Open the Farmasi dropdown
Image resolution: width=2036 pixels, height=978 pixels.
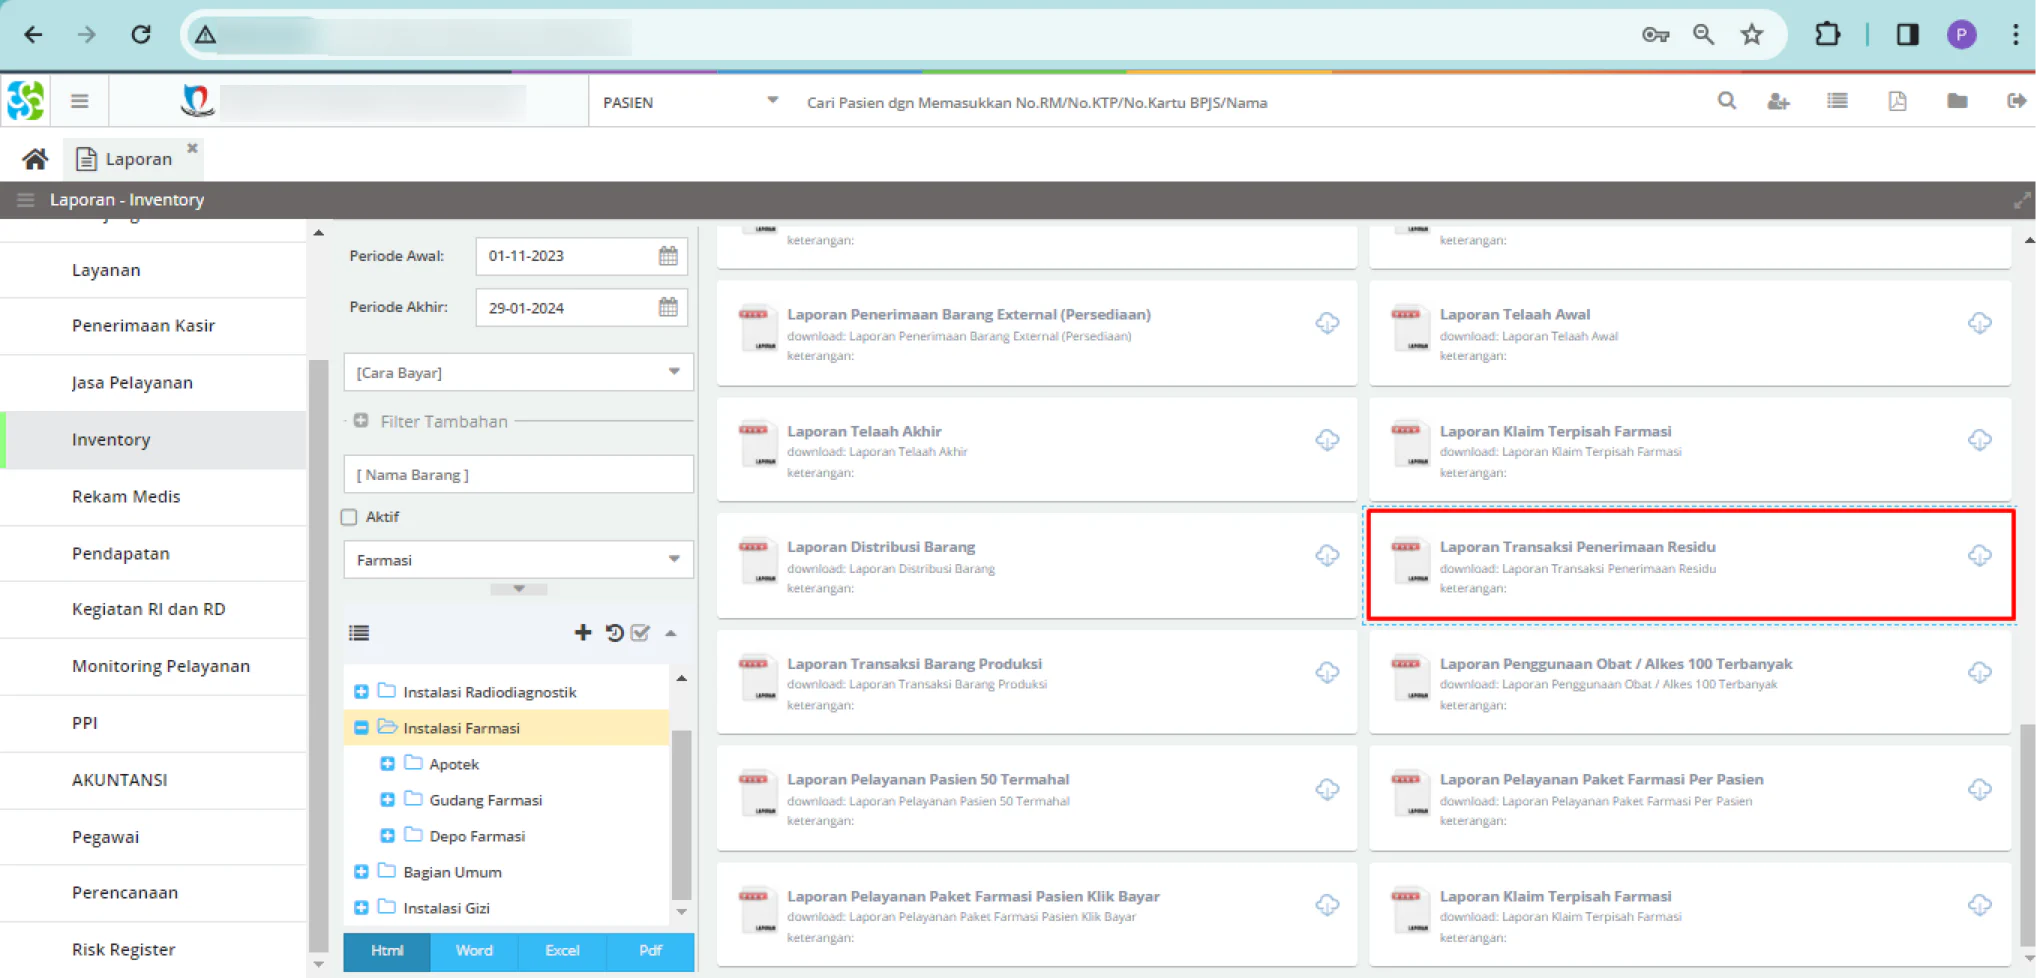[518, 560]
